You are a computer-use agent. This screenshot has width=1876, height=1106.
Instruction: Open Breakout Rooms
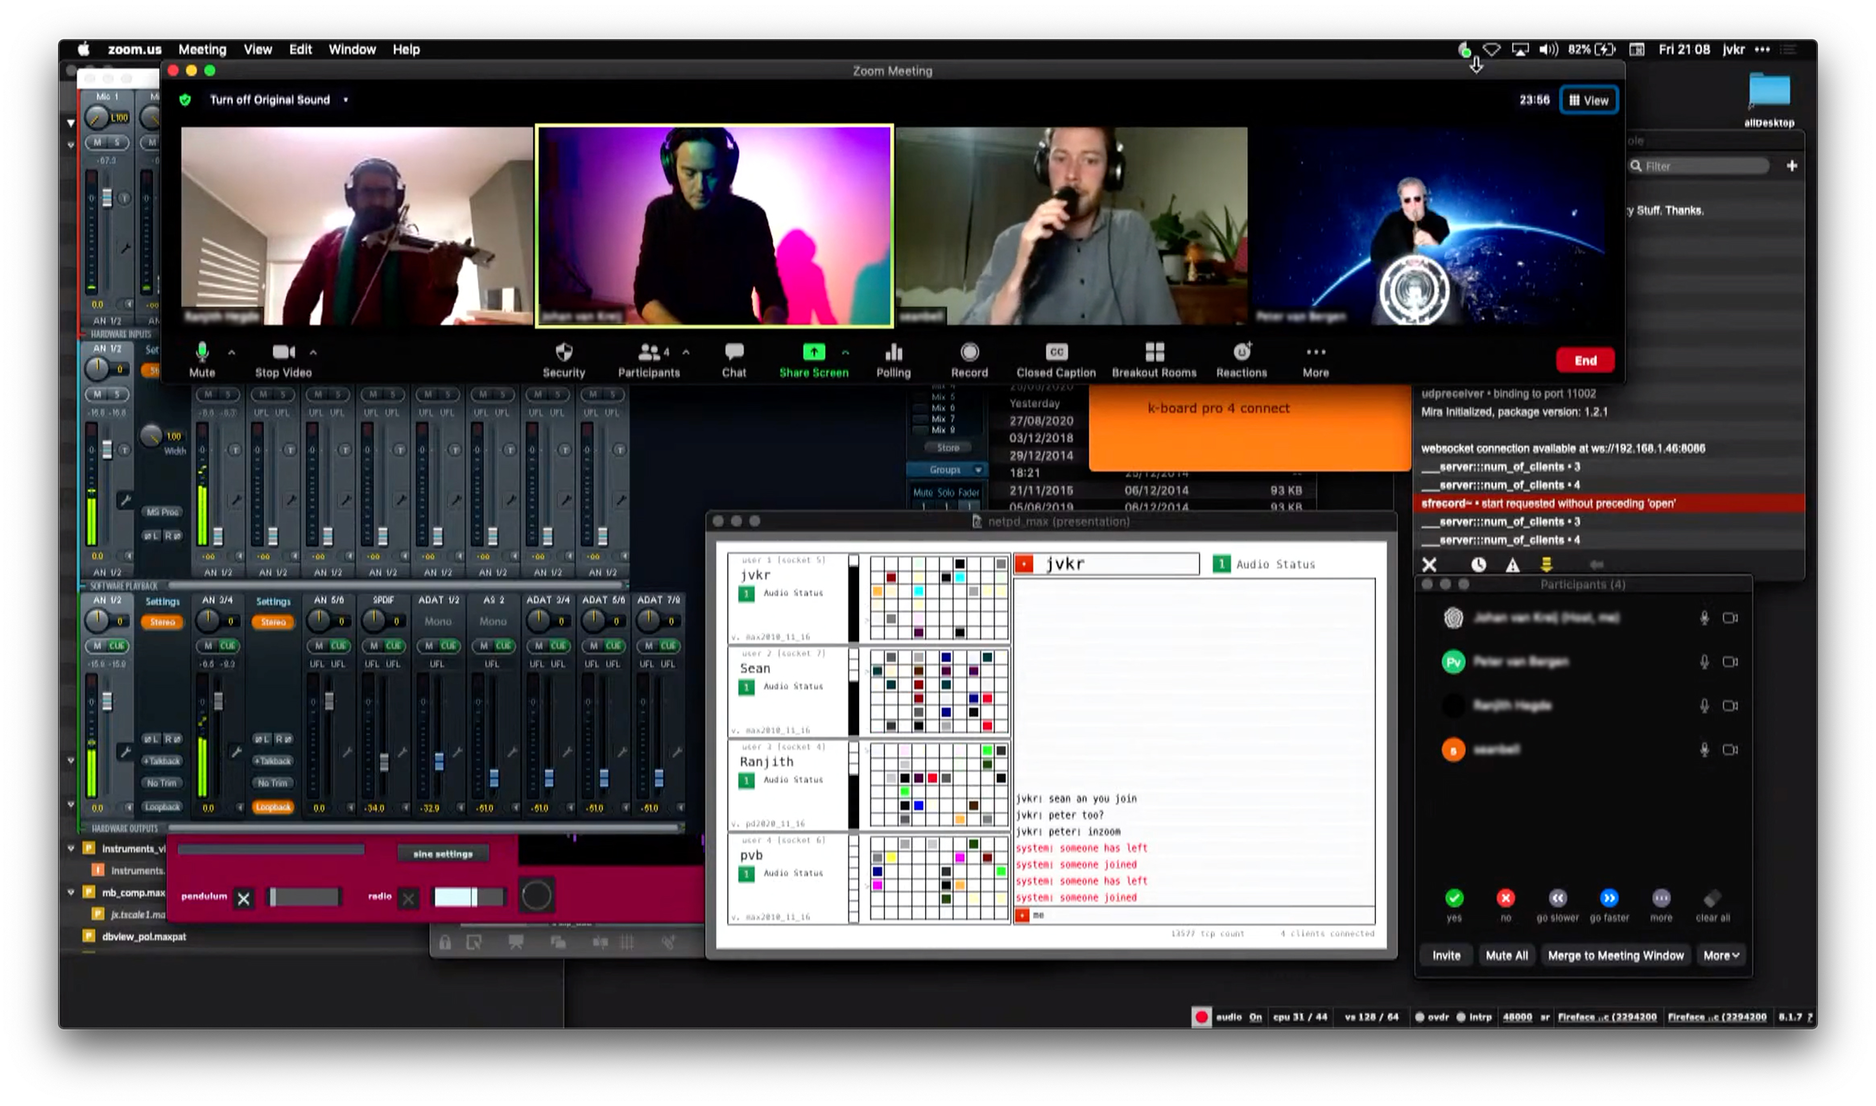coord(1154,353)
